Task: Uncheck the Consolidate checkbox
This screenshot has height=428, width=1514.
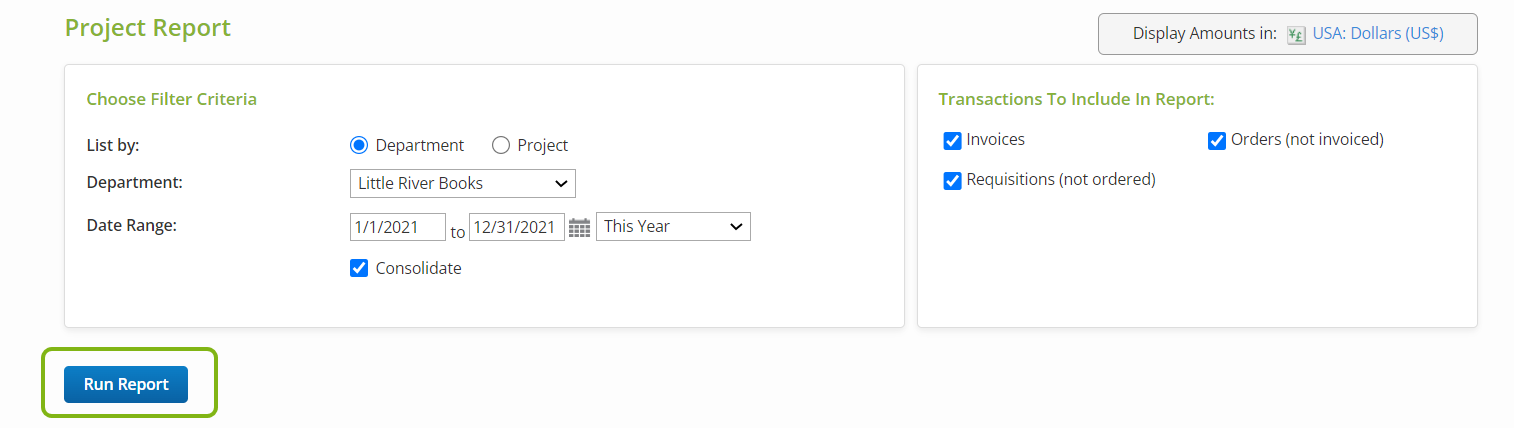Action: [x=360, y=268]
